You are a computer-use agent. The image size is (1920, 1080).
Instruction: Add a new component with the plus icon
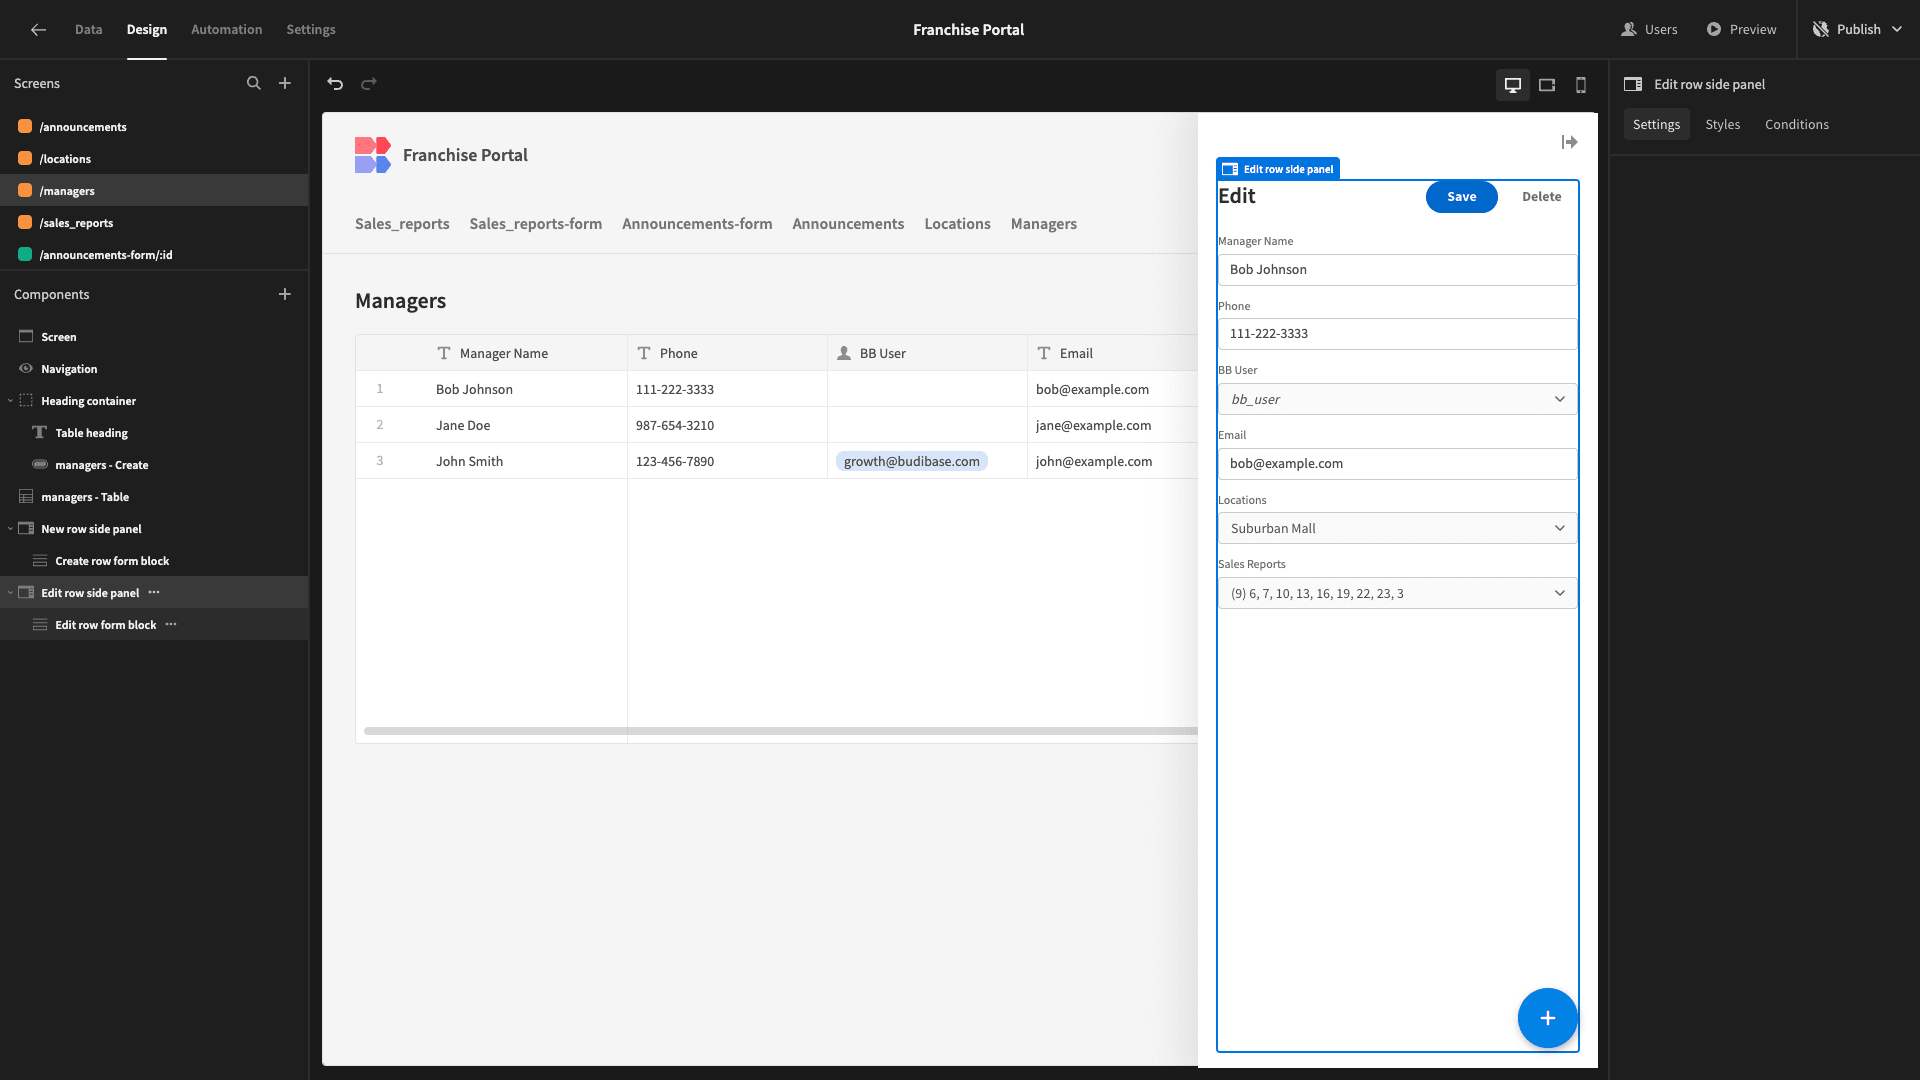(285, 294)
